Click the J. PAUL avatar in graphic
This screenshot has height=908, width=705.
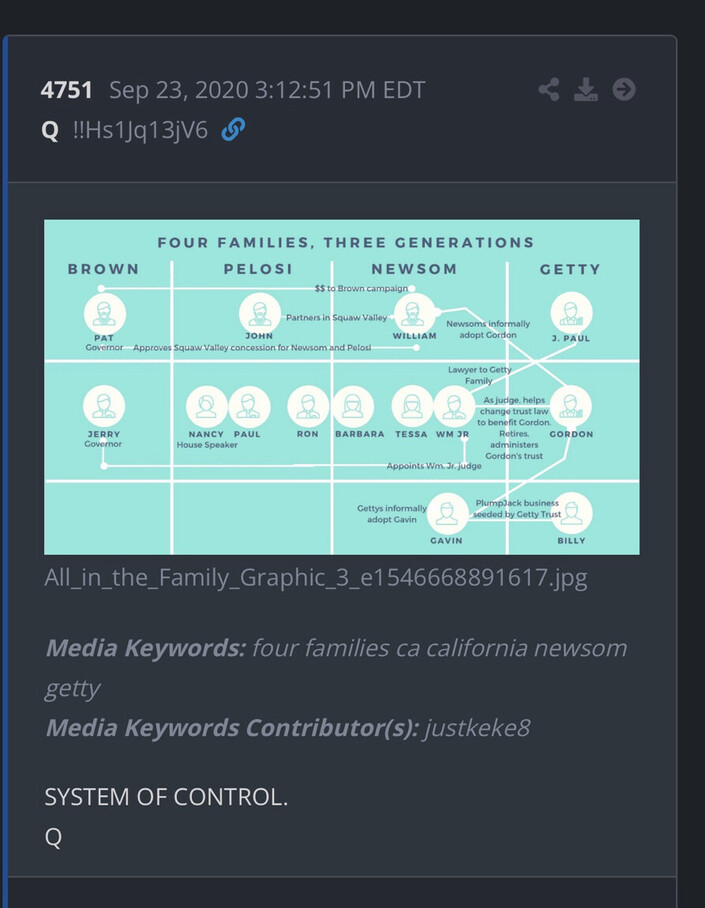[571, 313]
